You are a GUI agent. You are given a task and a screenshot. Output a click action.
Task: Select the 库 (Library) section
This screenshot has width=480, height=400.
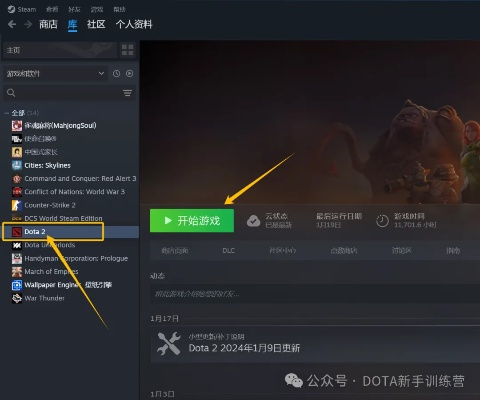pyautogui.click(x=72, y=24)
